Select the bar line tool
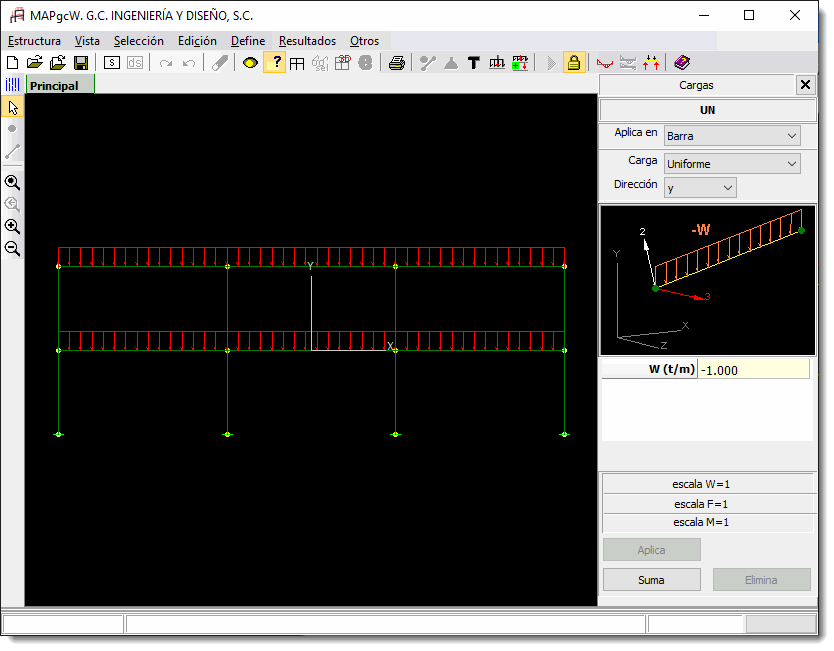The image size is (834, 651). 12,152
